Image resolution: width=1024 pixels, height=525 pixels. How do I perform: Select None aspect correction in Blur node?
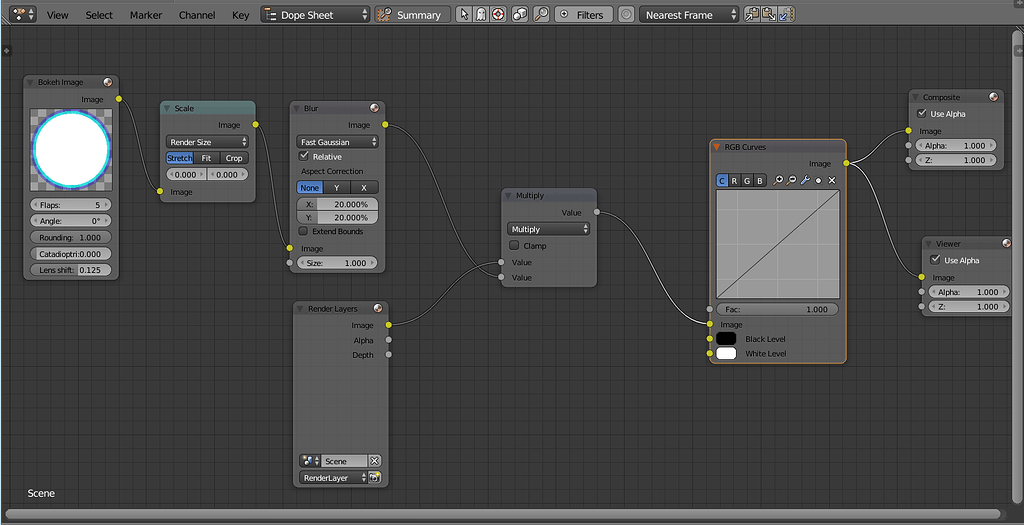point(310,187)
